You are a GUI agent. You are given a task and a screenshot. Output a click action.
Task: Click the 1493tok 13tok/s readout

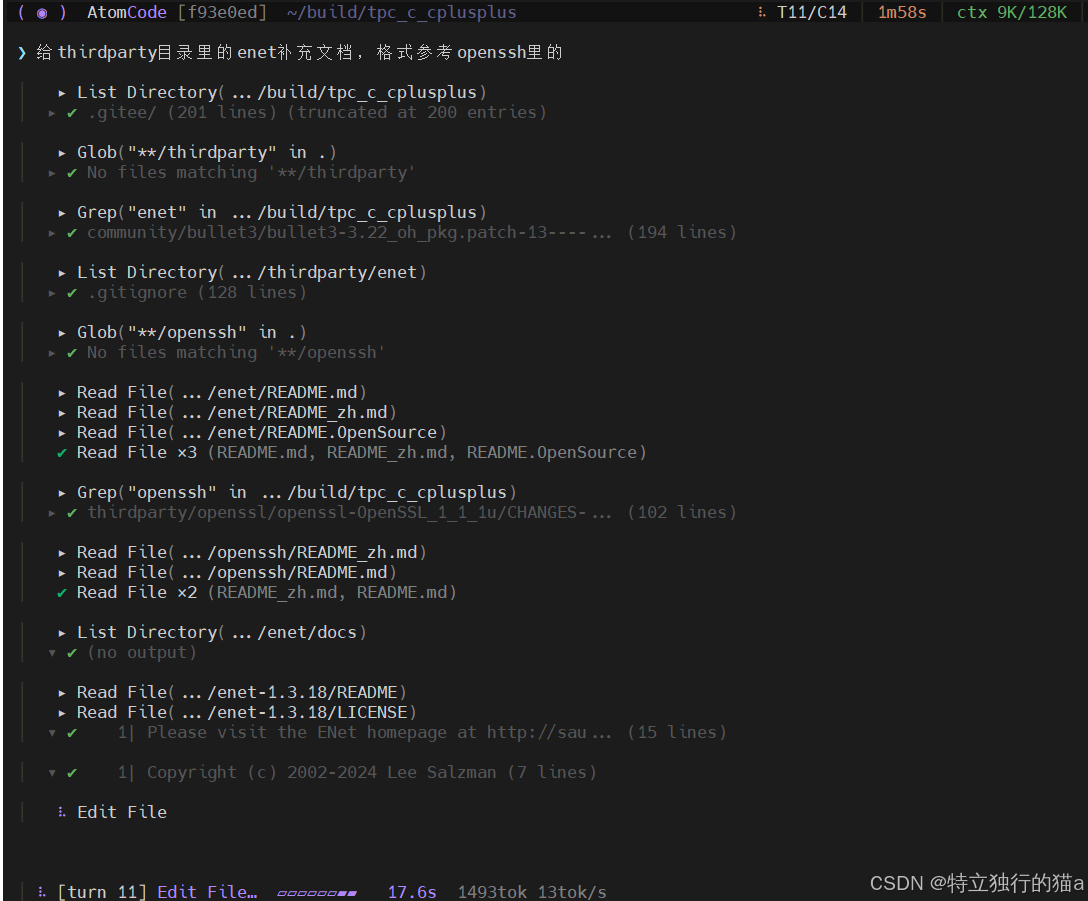(x=532, y=892)
